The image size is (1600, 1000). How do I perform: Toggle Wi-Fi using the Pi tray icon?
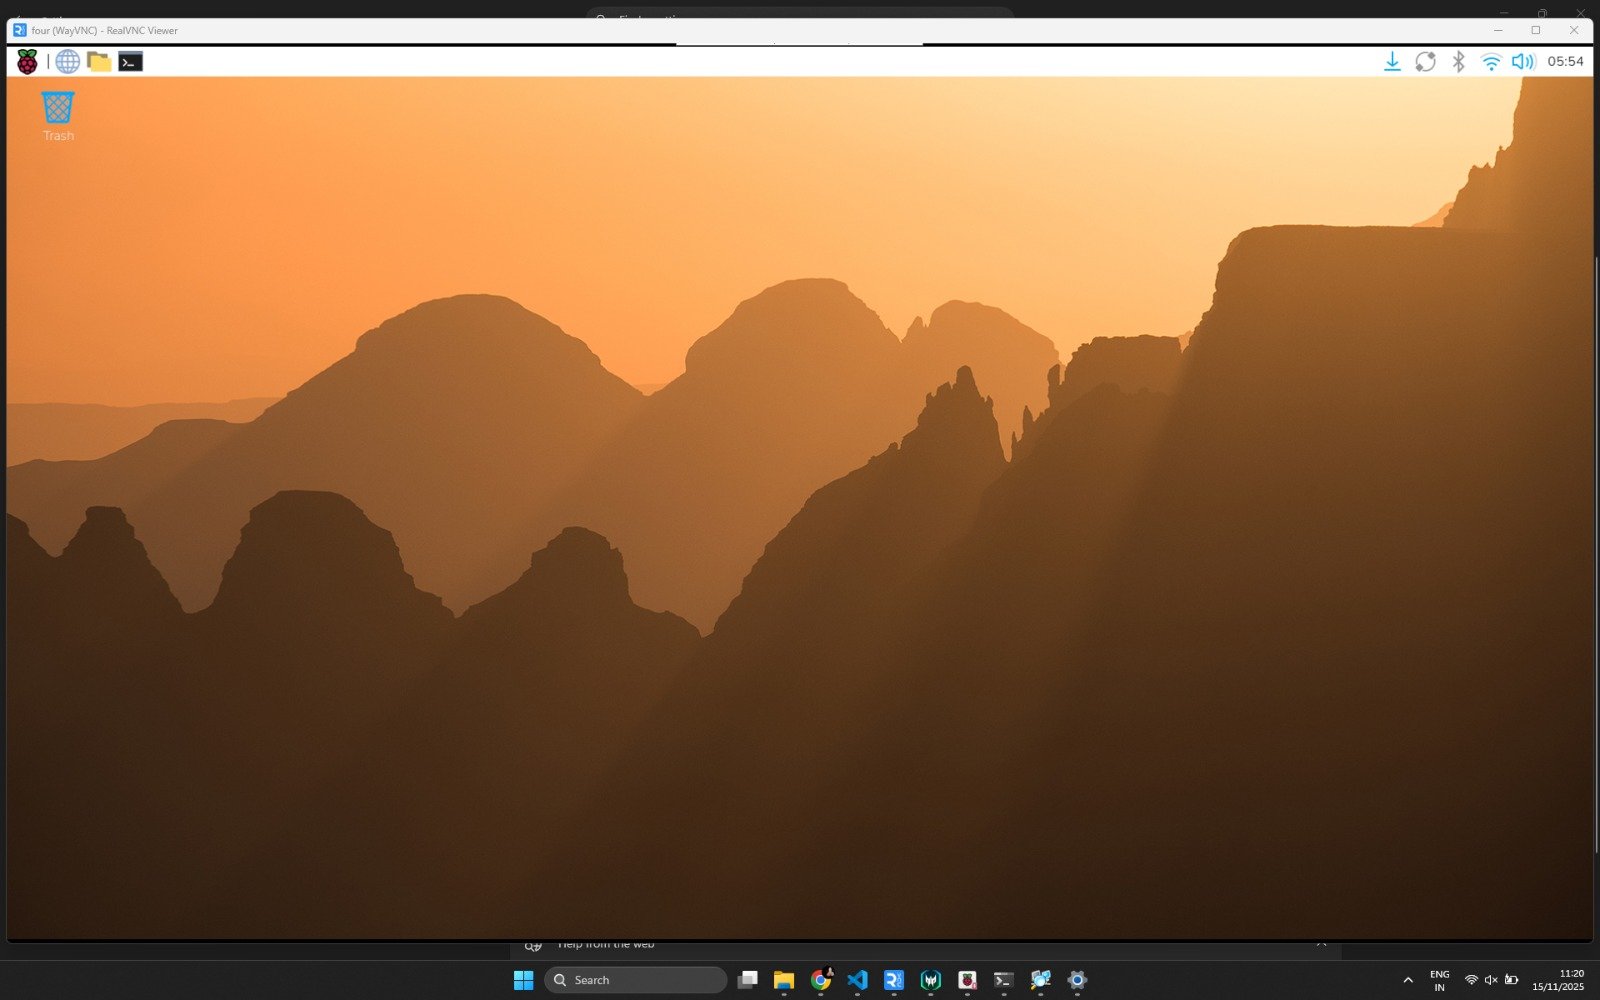click(1490, 61)
